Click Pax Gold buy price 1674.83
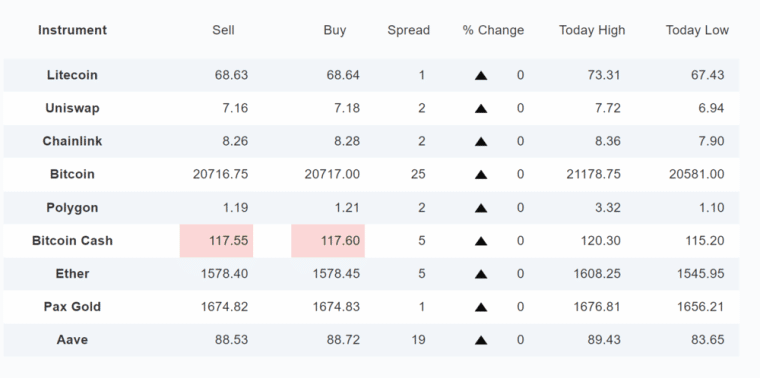Screen dimensions: 760x378 pos(336,306)
